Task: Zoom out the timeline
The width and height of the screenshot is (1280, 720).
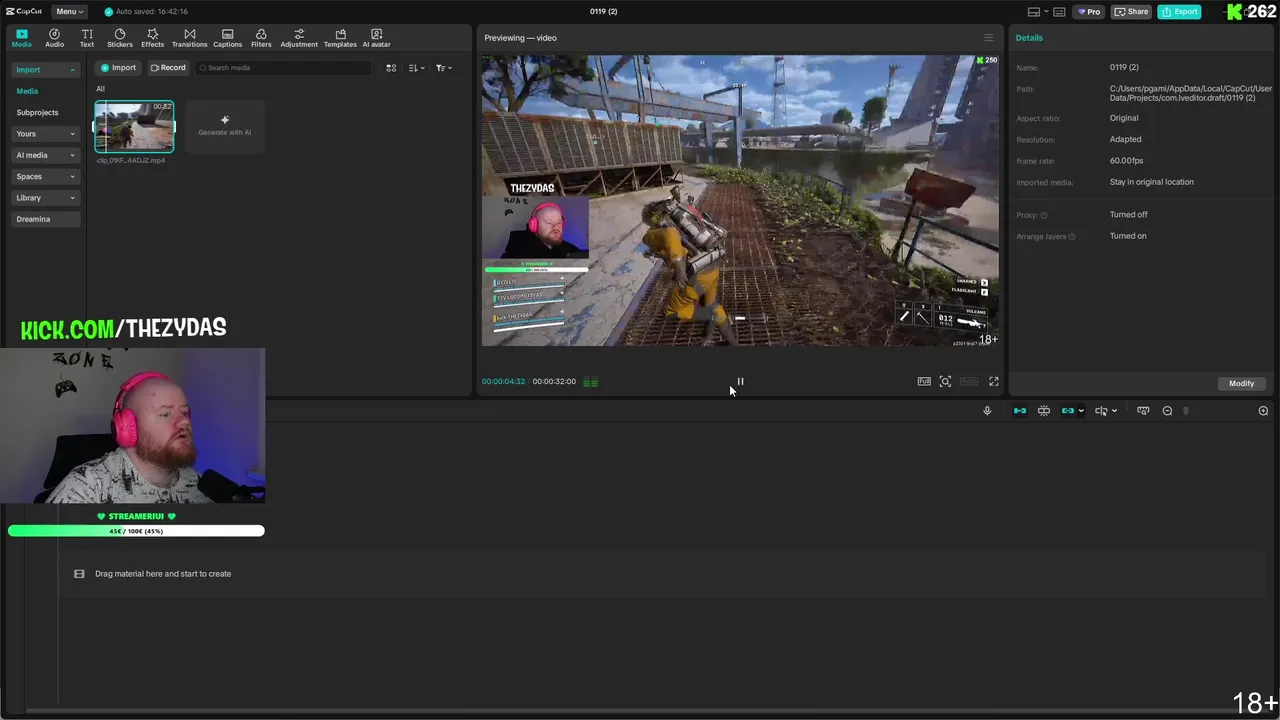Action: (1167, 411)
